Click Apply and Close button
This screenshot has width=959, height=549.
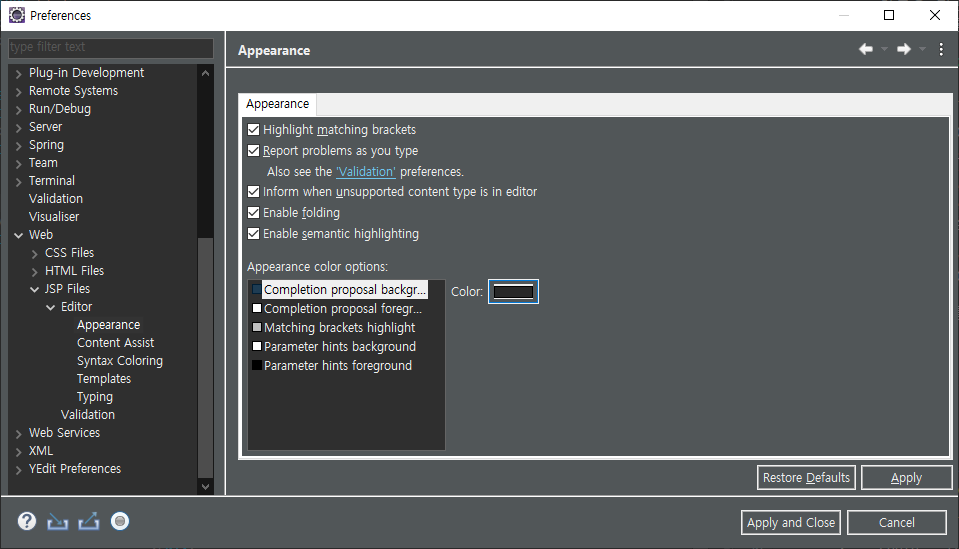point(791,523)
